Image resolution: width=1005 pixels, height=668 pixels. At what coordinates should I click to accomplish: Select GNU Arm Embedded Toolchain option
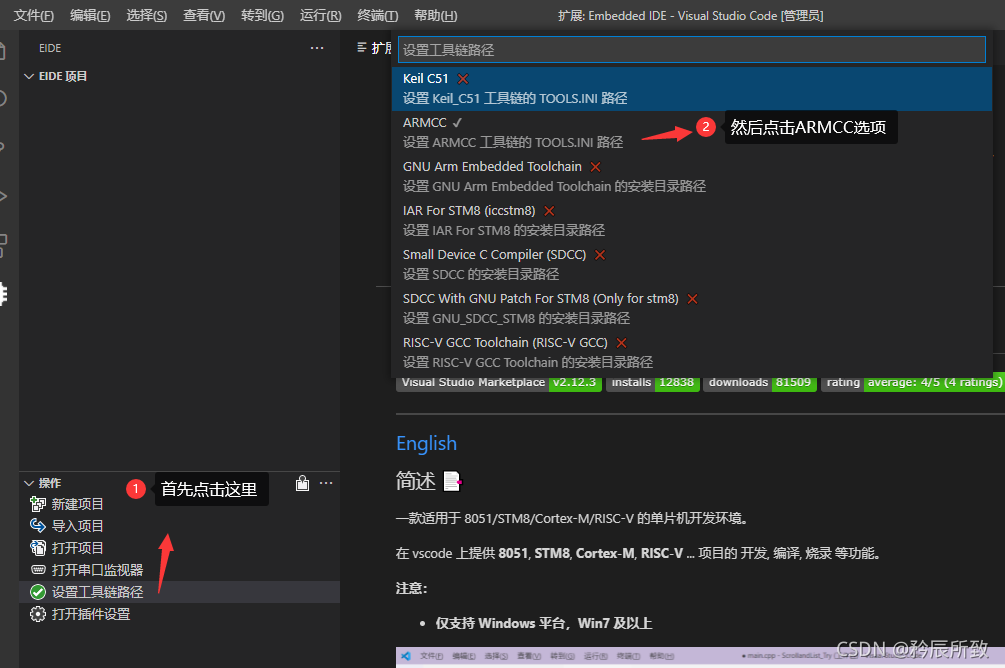pos(692,176)
